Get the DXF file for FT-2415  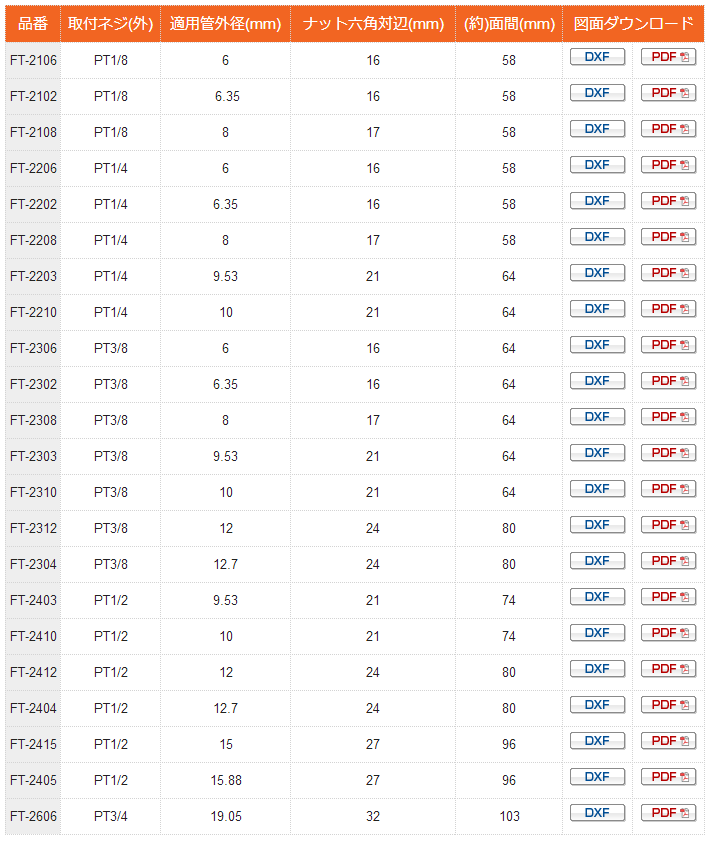pos(597,741)
